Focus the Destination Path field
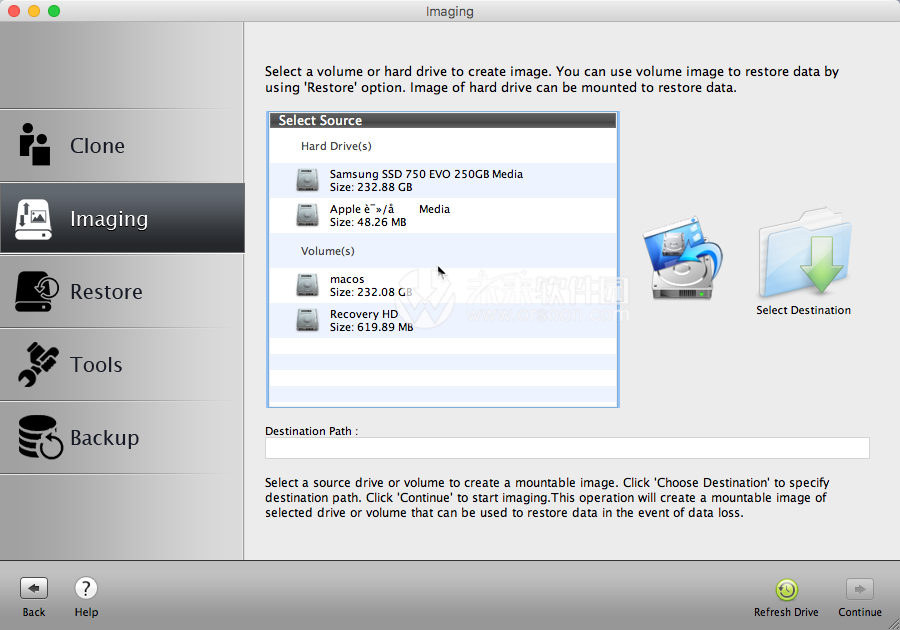Image resolution: width=900 pixels, height=630 pixels. point(567,448)
